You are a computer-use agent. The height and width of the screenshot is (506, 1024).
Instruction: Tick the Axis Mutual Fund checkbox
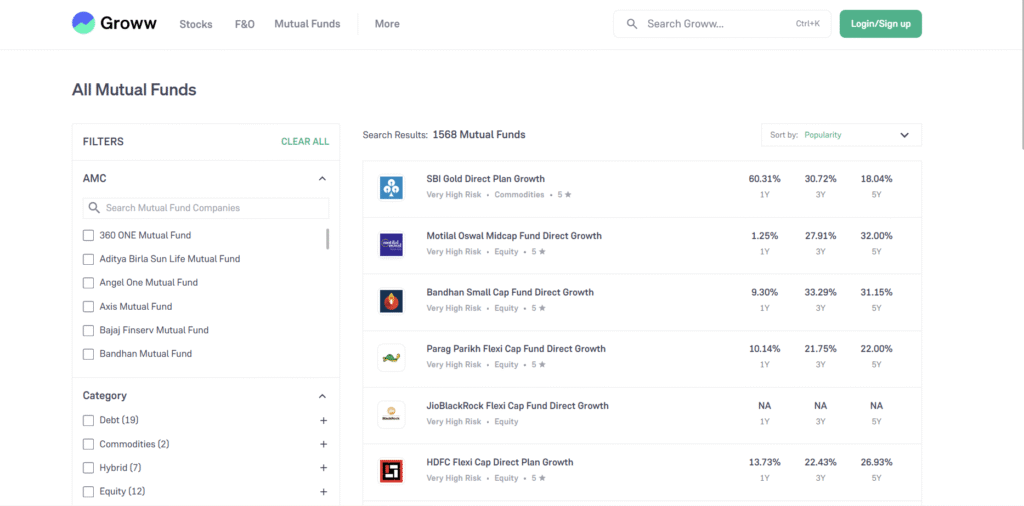(89, 307)
